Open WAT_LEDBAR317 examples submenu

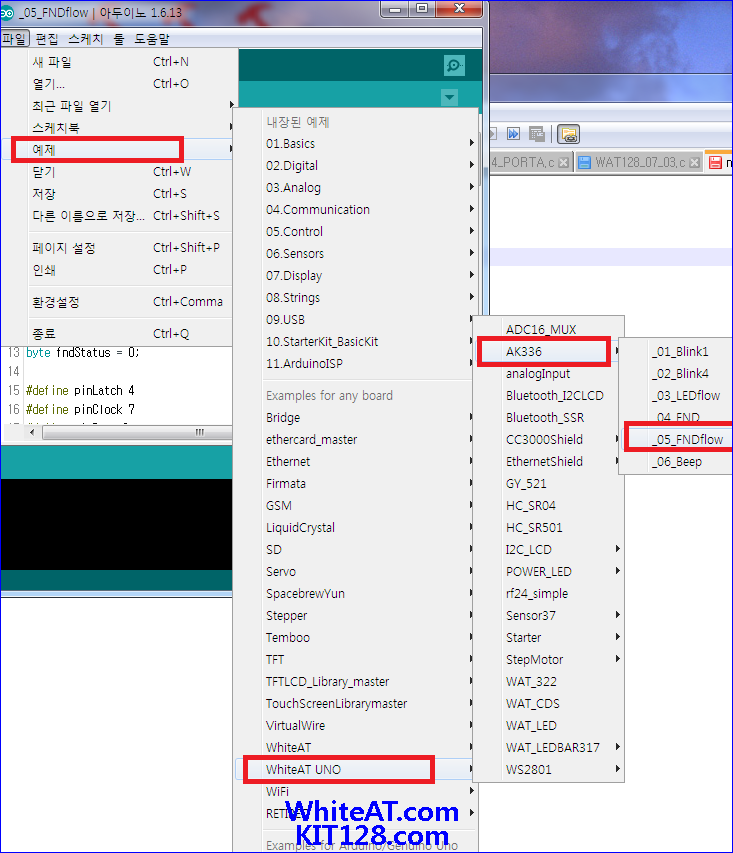tap(549, 747)
